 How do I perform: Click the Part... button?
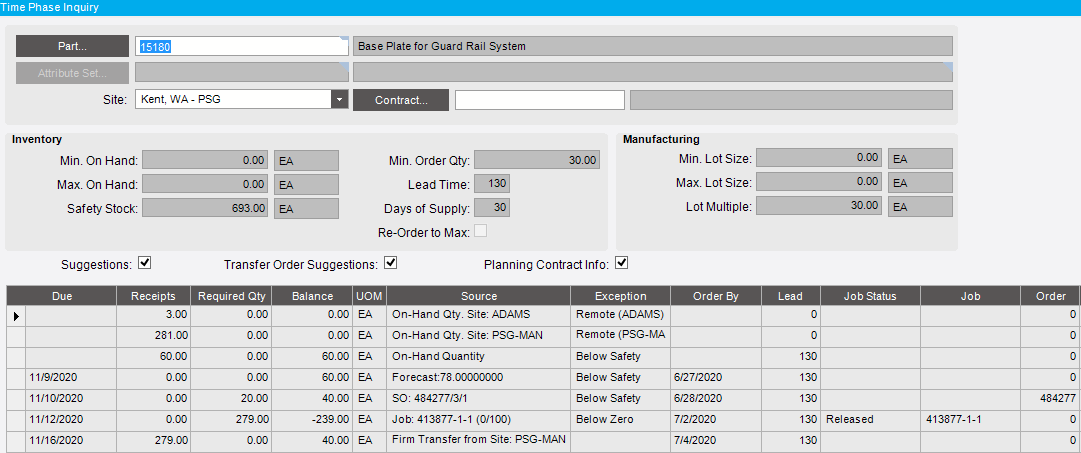(x=72, y=46)
